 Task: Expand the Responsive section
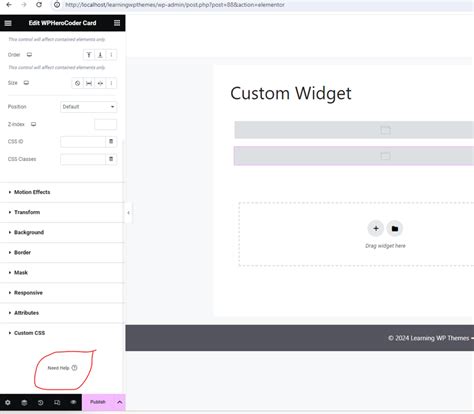pyautogui.click(x=62, y=293)
